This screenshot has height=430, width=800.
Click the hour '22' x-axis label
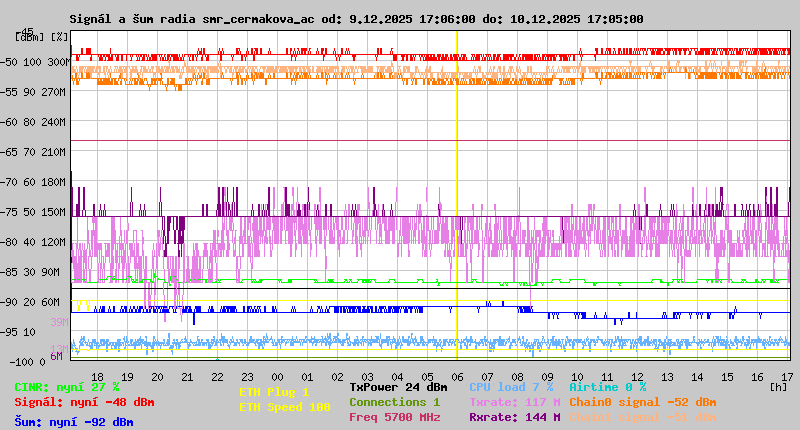217,377
